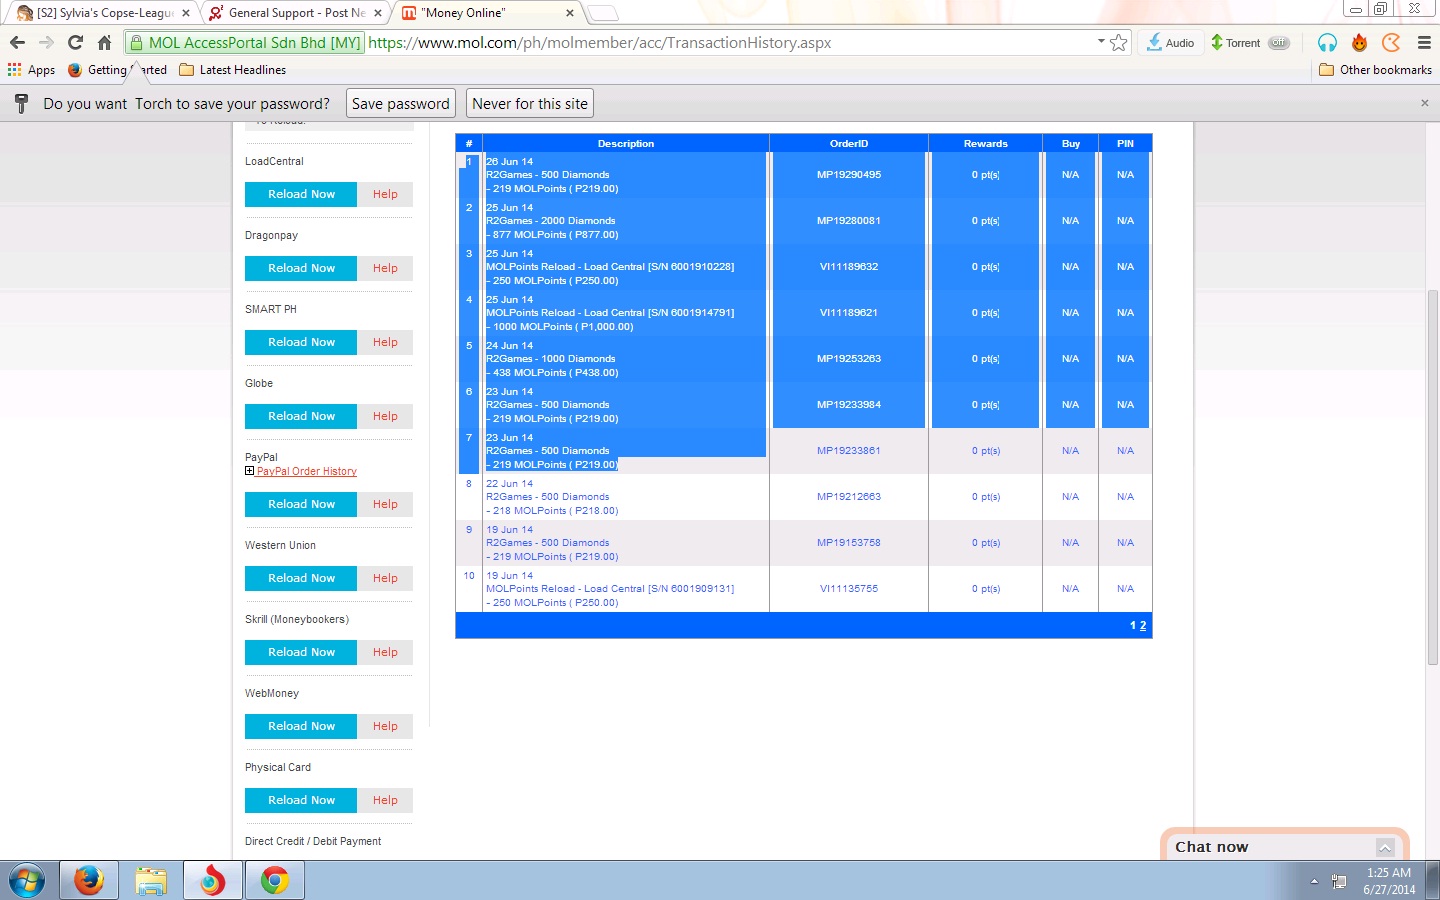Expand the Chat now panel
Screen dimensions: 1440x900
pos(1385,847)
